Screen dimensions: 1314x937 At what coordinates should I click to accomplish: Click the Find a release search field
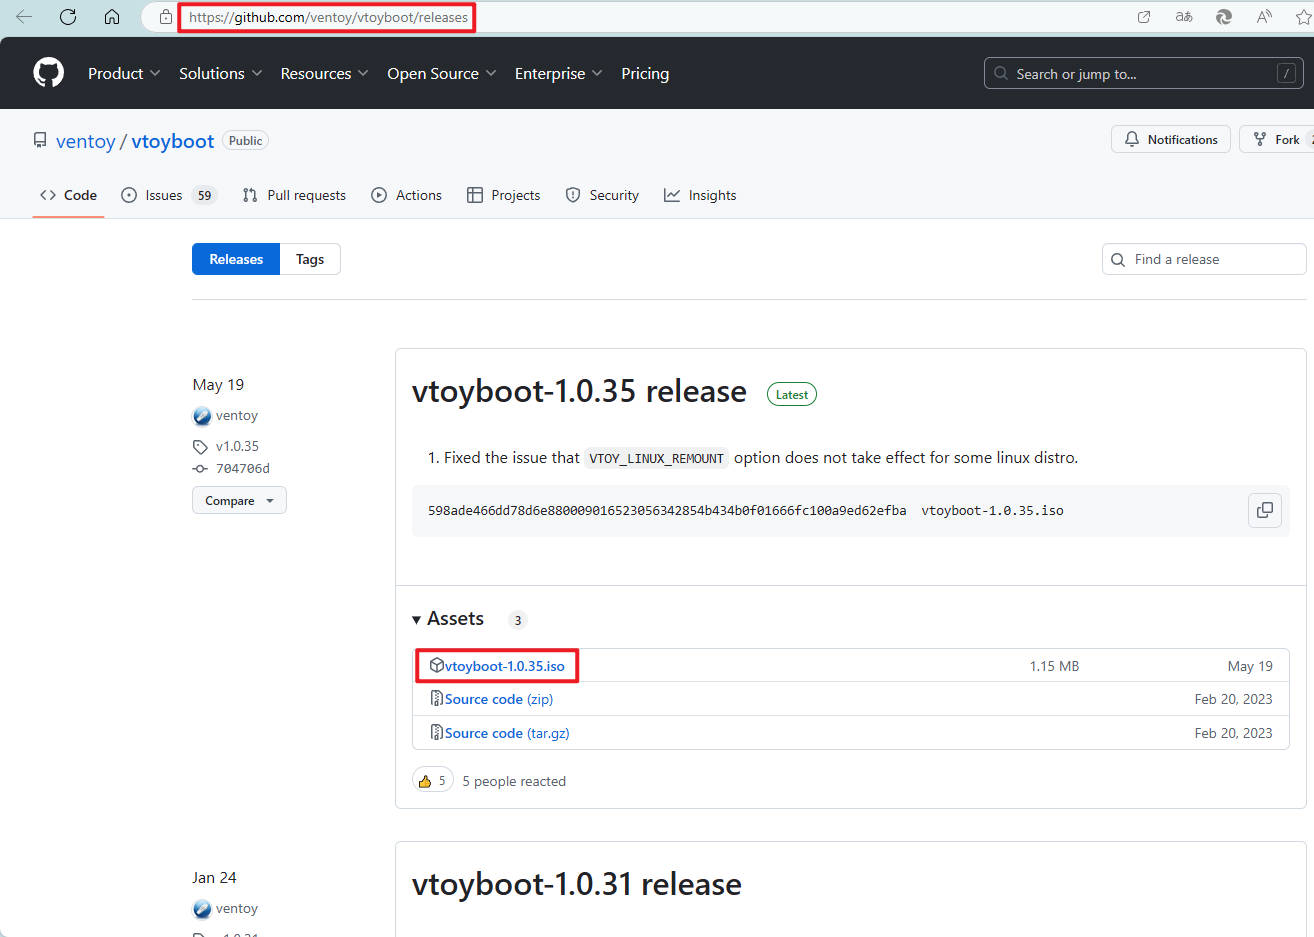coord(1210,259)
